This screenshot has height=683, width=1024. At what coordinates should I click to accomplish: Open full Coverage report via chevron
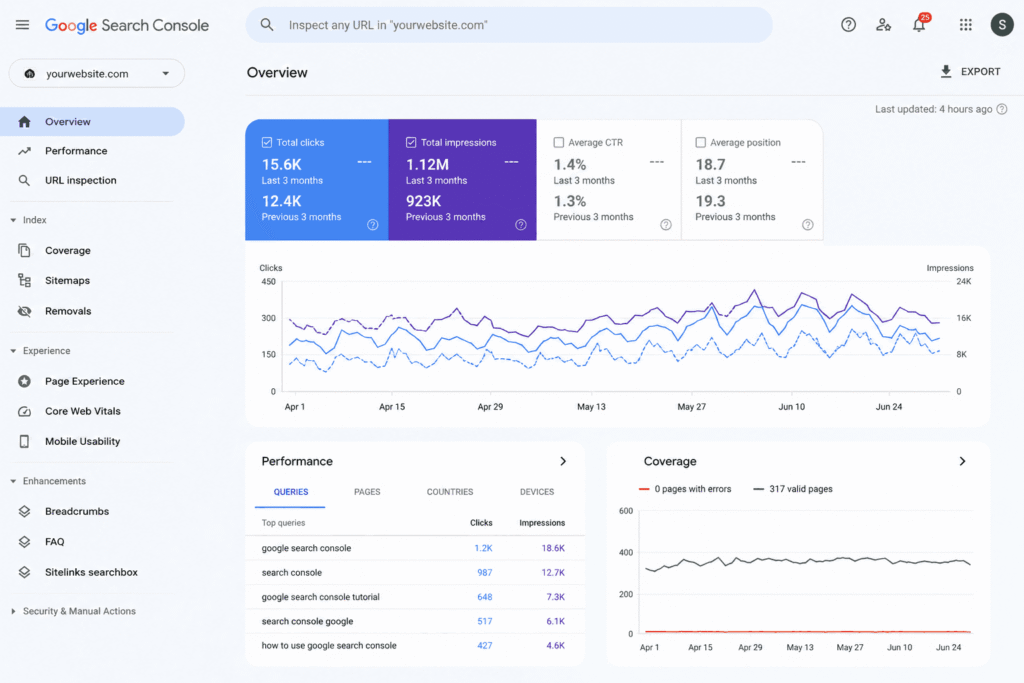(x=962, y=461)
